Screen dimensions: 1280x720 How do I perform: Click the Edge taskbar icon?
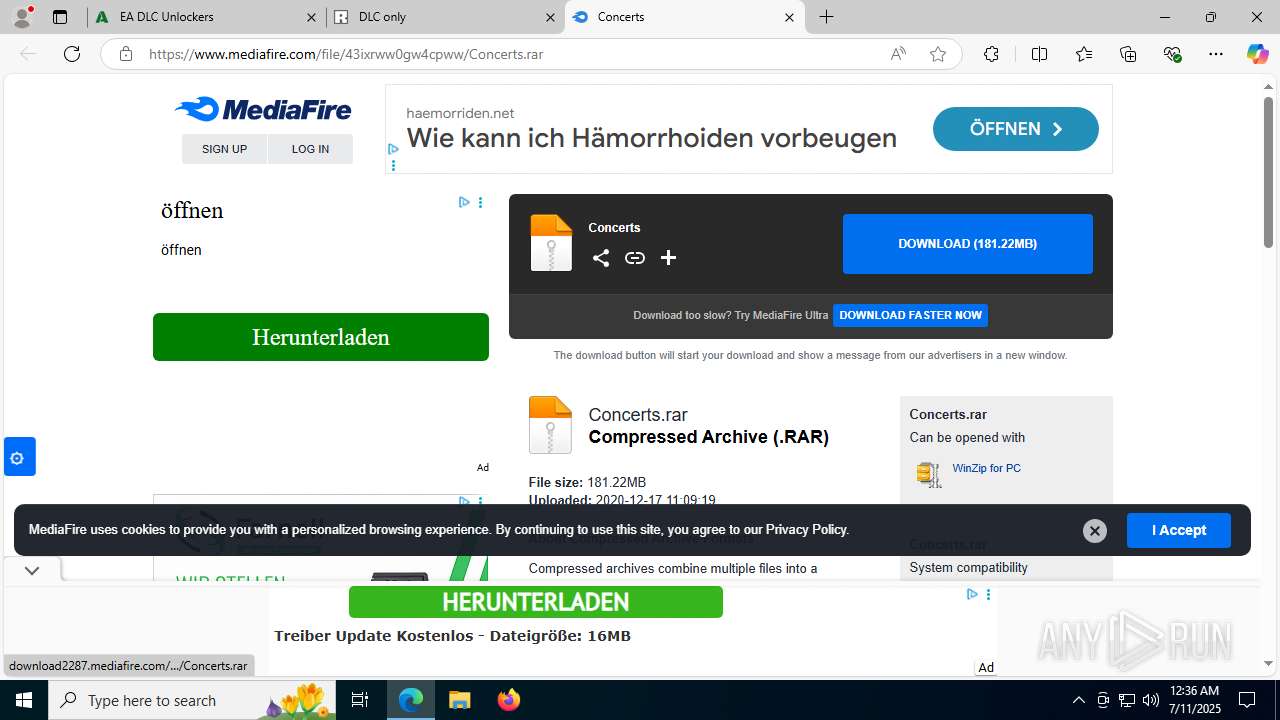[411, 700]
